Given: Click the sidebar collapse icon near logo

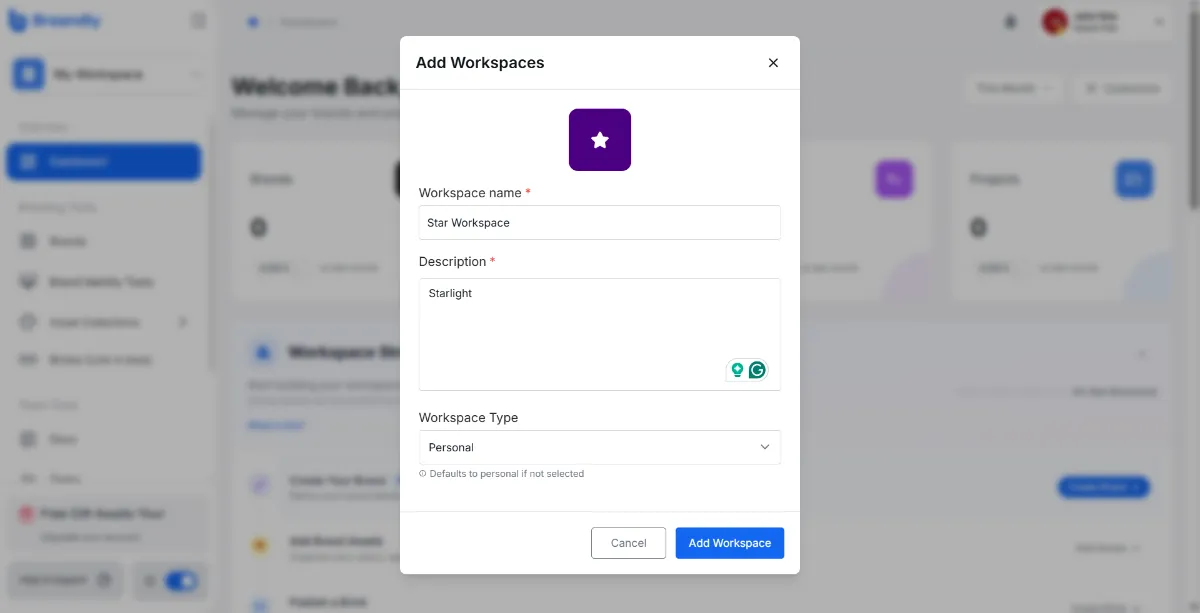Looking at the screenshot, I should (x=198, y=21).
